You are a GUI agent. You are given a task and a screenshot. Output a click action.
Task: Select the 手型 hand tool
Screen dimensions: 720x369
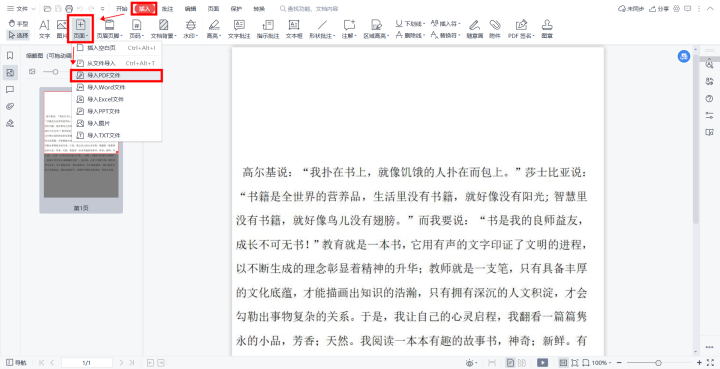pos(18,23)
